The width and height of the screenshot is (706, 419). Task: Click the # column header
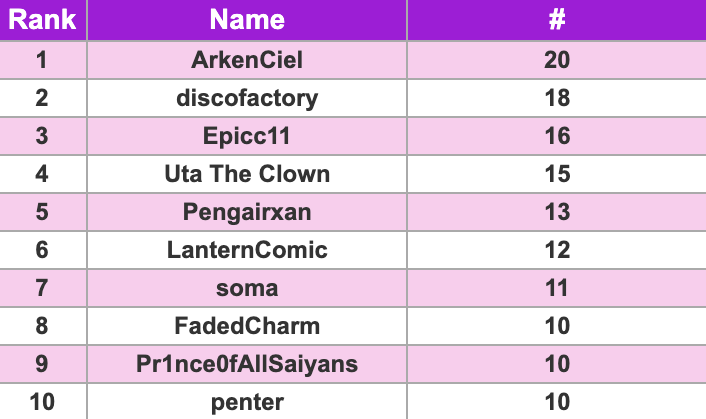[558, 20]
